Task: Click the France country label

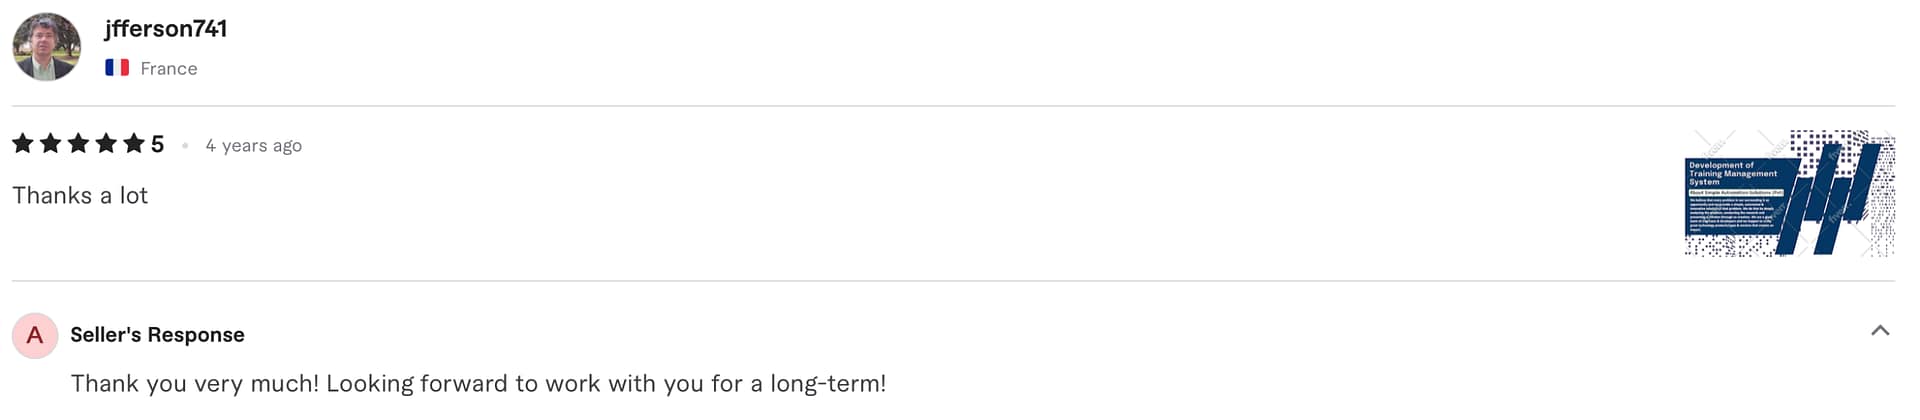Action: tap(169, 69)
